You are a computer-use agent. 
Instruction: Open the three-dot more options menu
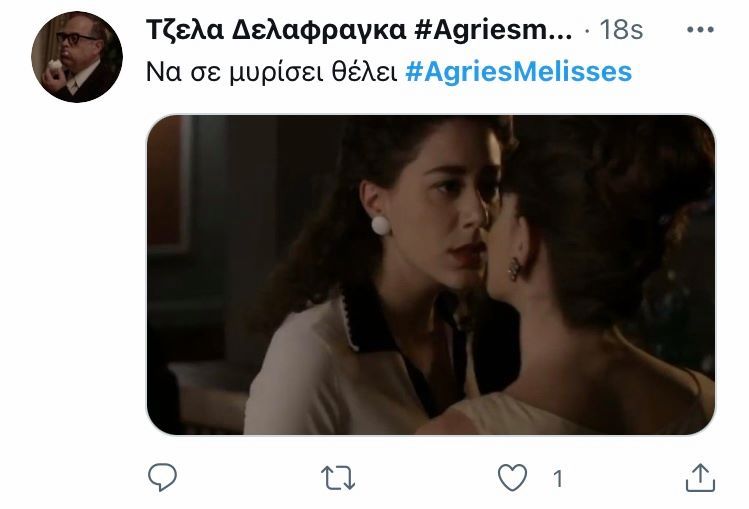point(700,30)
